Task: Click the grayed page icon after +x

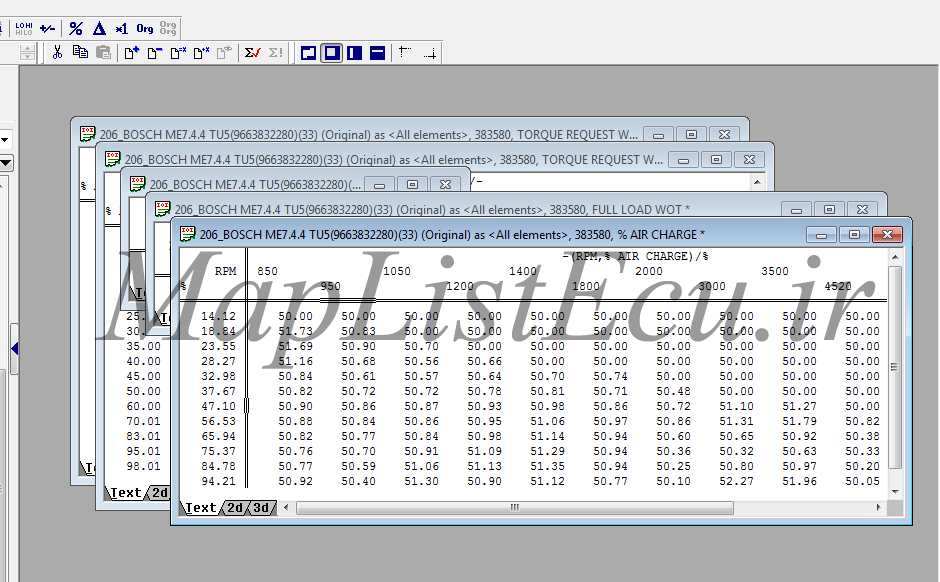Action: [x=224, y=53]
